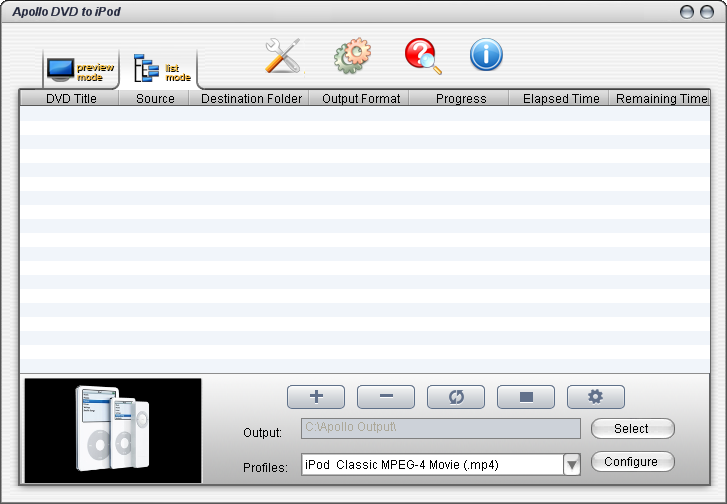This screenshot has height=504, width=727.
Task: Switch to list mode tab
Action: click(x=161, y=69)
